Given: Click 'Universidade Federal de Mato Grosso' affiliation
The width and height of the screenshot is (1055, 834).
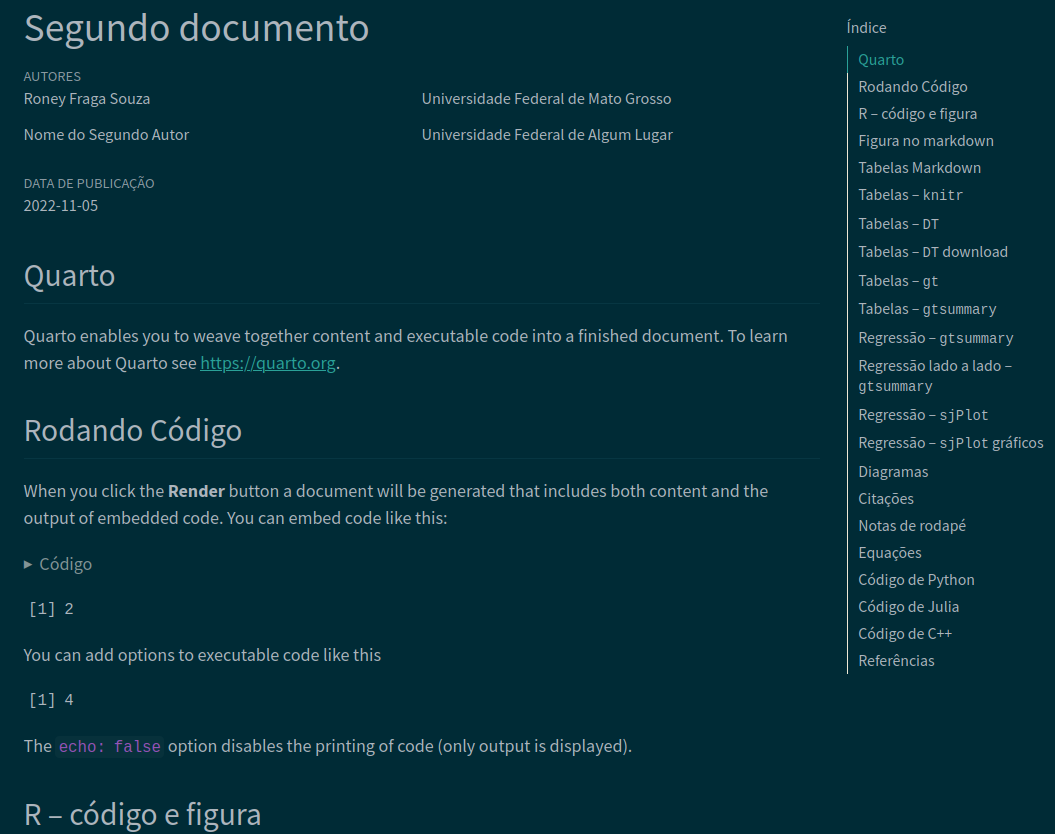Looking at the screenshot, I should coord(546,99).
